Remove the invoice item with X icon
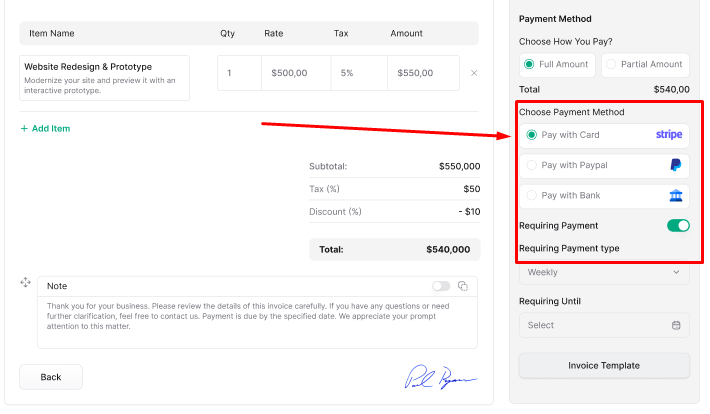710x414 pixels. tap(474, 73)
